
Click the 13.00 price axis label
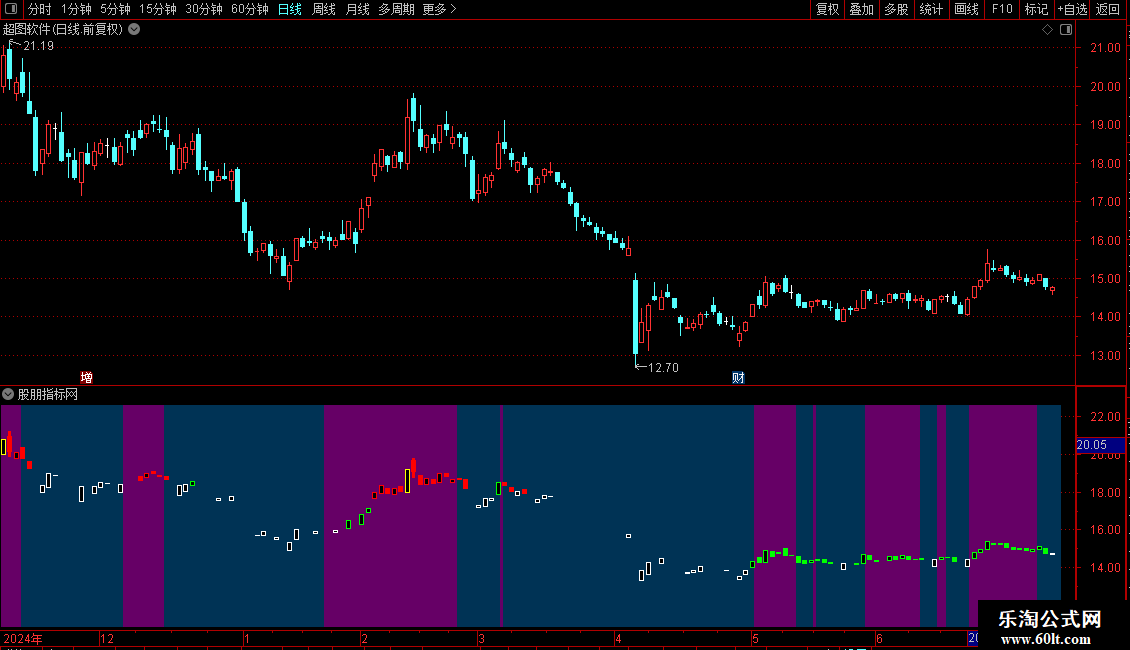tap(1105, 355)
